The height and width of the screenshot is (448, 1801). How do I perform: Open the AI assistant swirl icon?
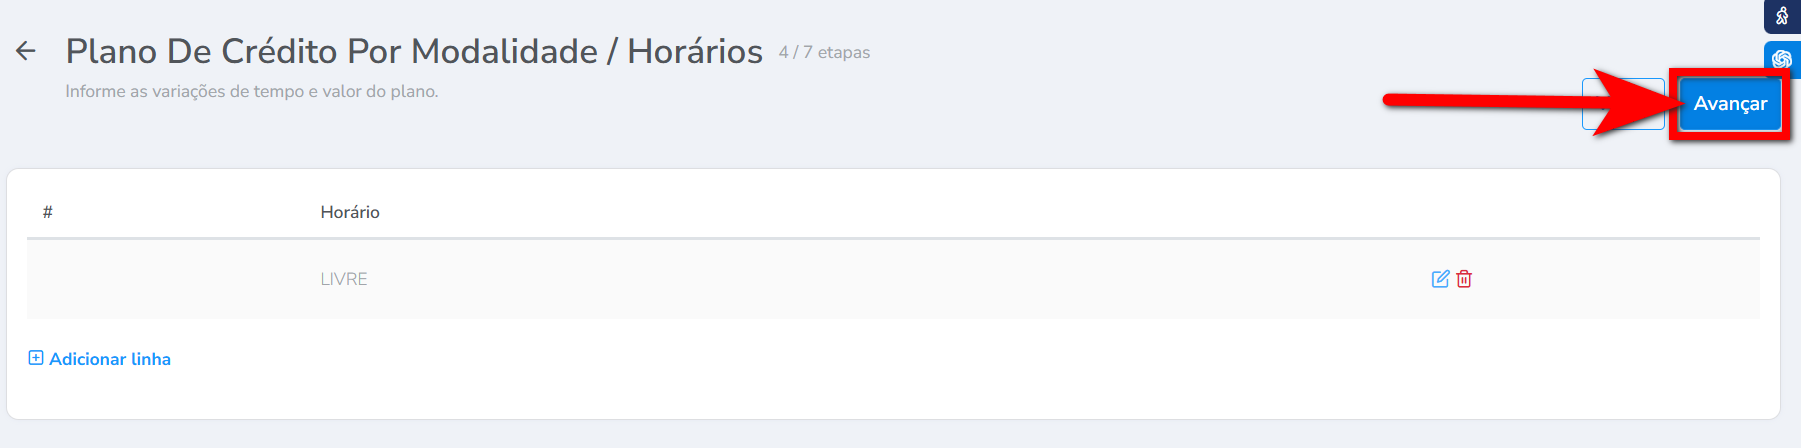click(x=1782, y=59)
